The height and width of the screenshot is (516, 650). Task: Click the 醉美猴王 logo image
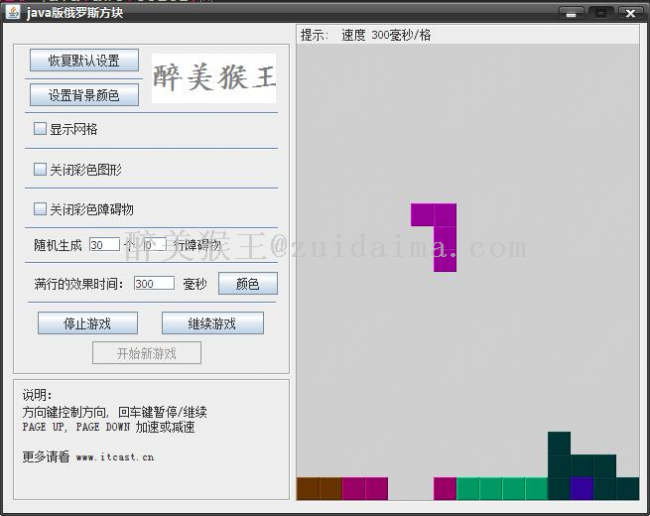point(213,78)
